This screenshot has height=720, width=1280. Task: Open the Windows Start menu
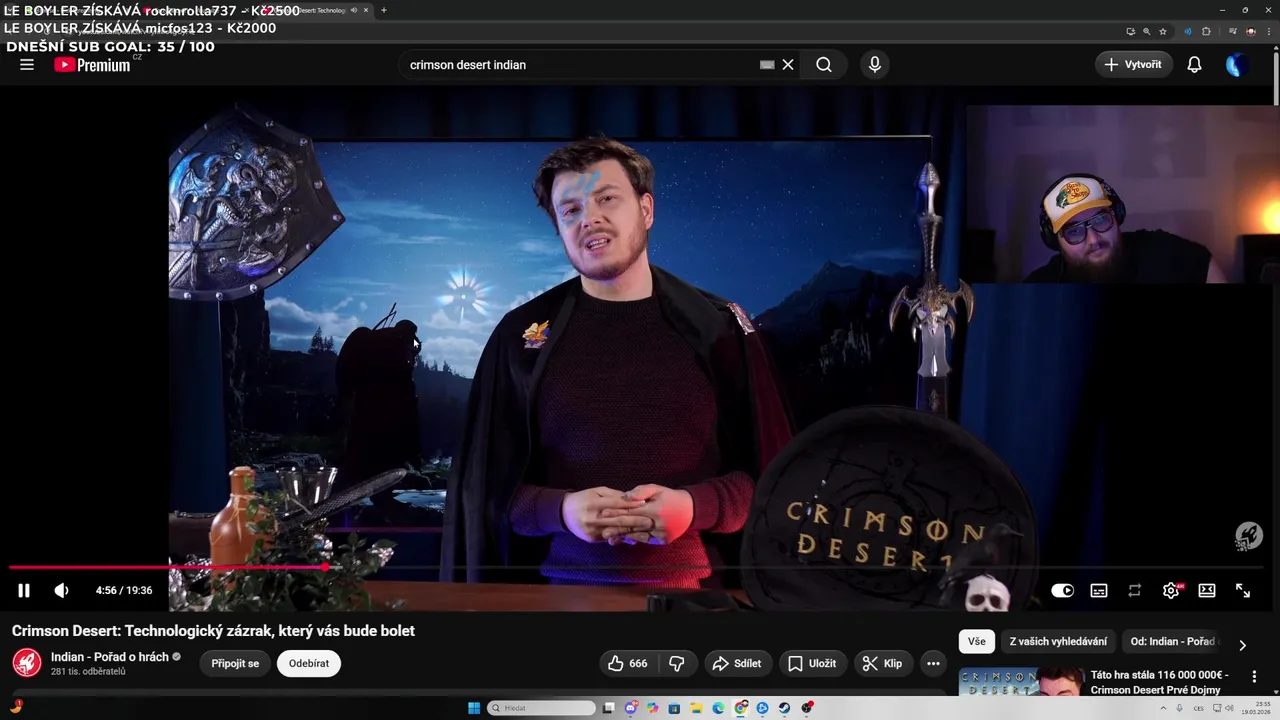[x=473, y=708]
